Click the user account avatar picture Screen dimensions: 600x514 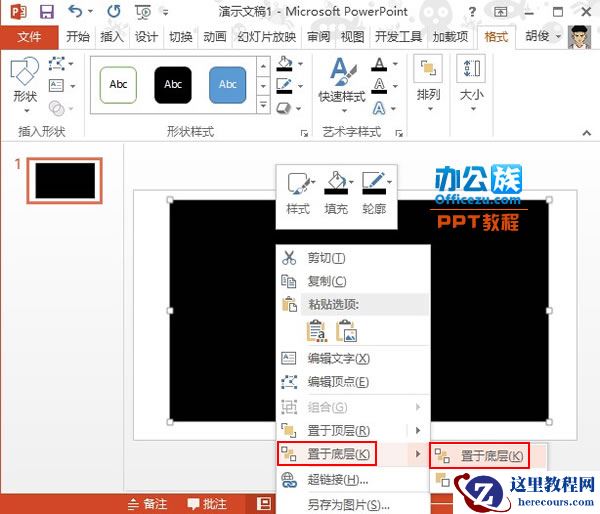tap(580, 37)
